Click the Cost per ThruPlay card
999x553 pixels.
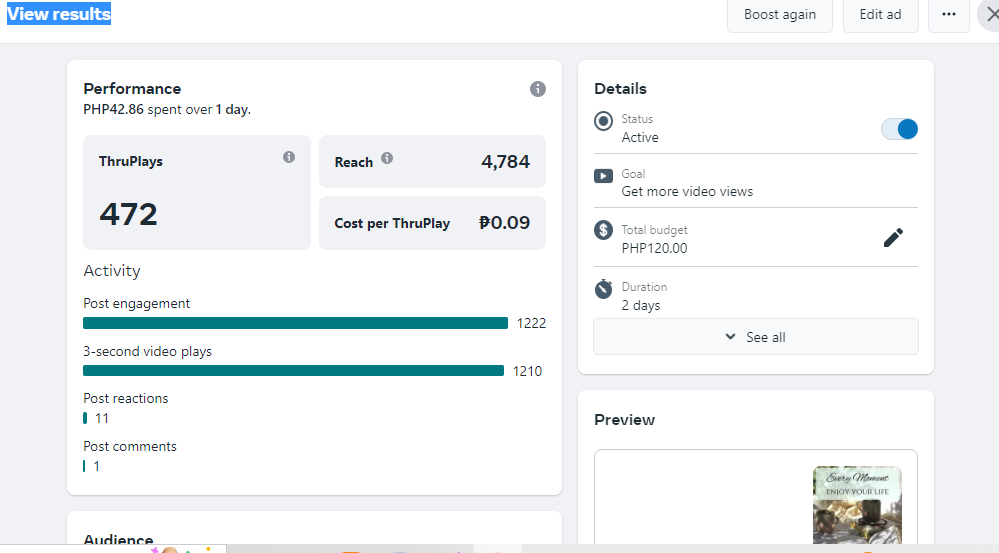coord(432,223)
